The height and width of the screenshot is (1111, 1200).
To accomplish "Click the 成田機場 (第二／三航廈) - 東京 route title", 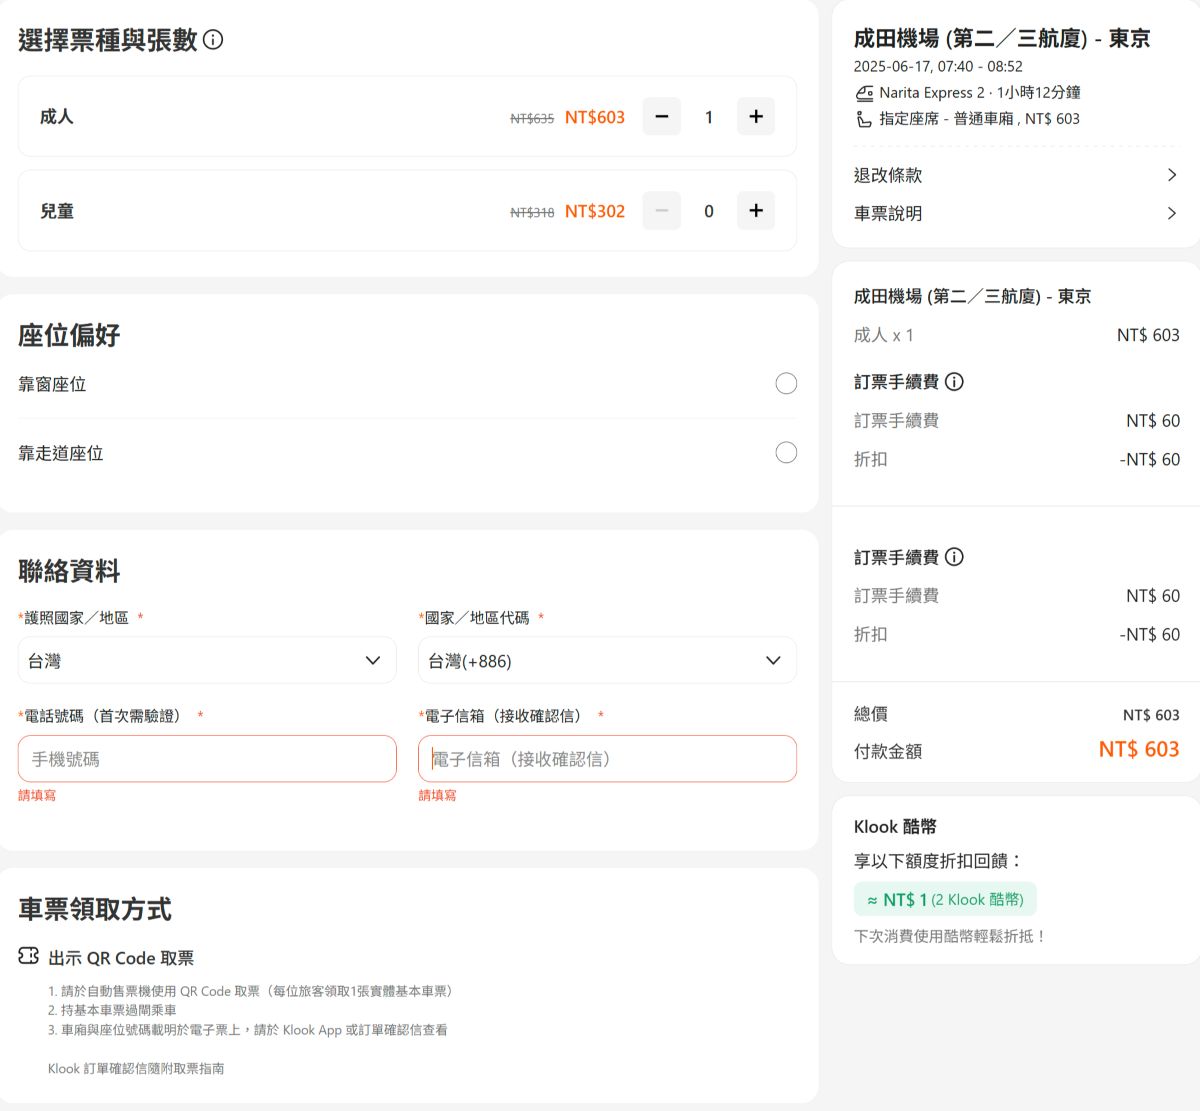I will [x=1002, y=39].
